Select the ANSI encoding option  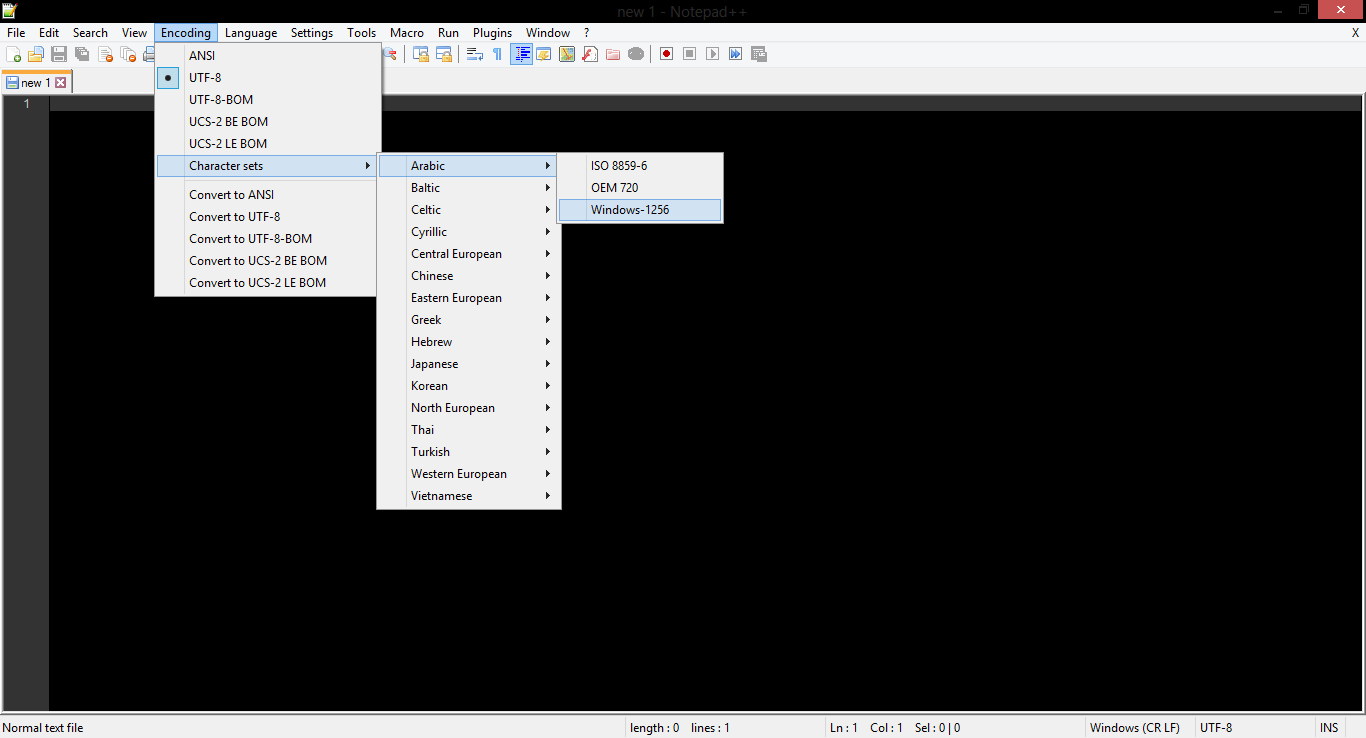[268, 56]
